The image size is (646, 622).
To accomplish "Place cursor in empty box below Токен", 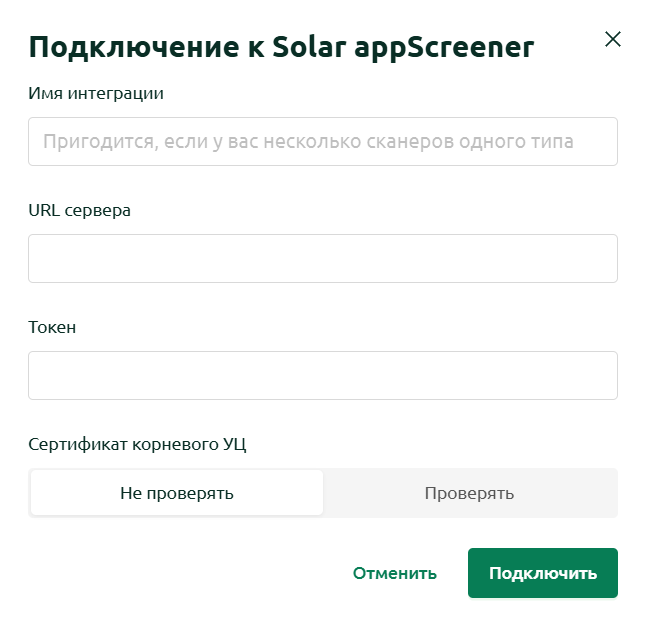I will pyautogui.click(x=323, y=375).
